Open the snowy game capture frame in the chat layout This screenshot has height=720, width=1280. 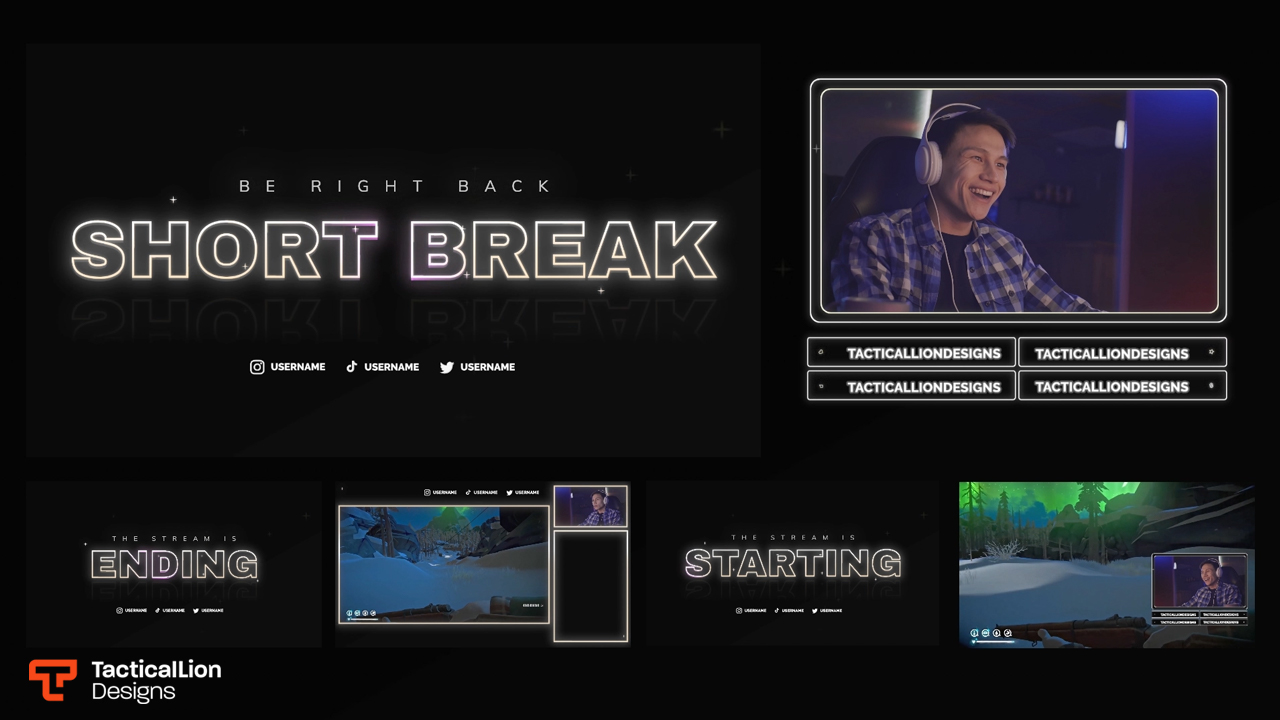coord(444,564)
